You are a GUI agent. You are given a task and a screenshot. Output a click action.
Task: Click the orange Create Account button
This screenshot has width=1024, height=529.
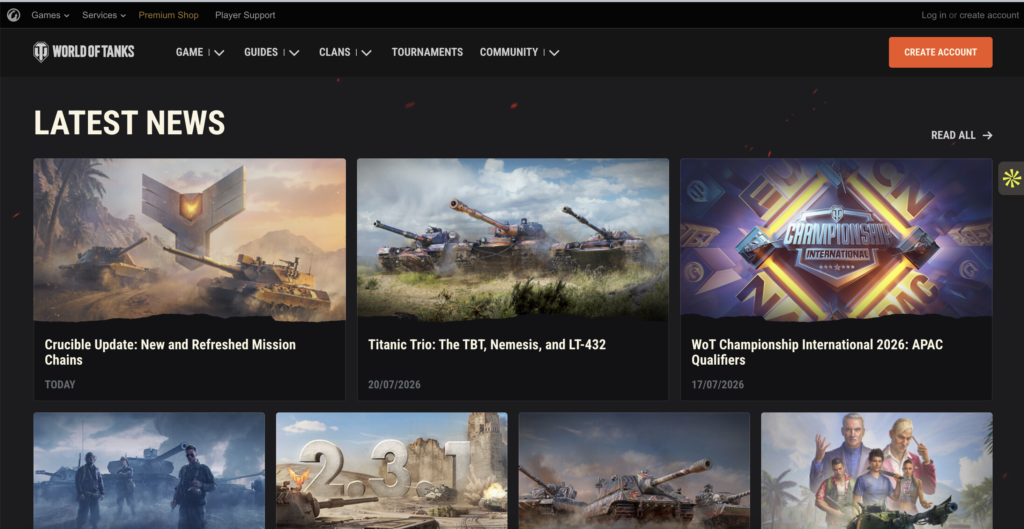click(940, 52)
